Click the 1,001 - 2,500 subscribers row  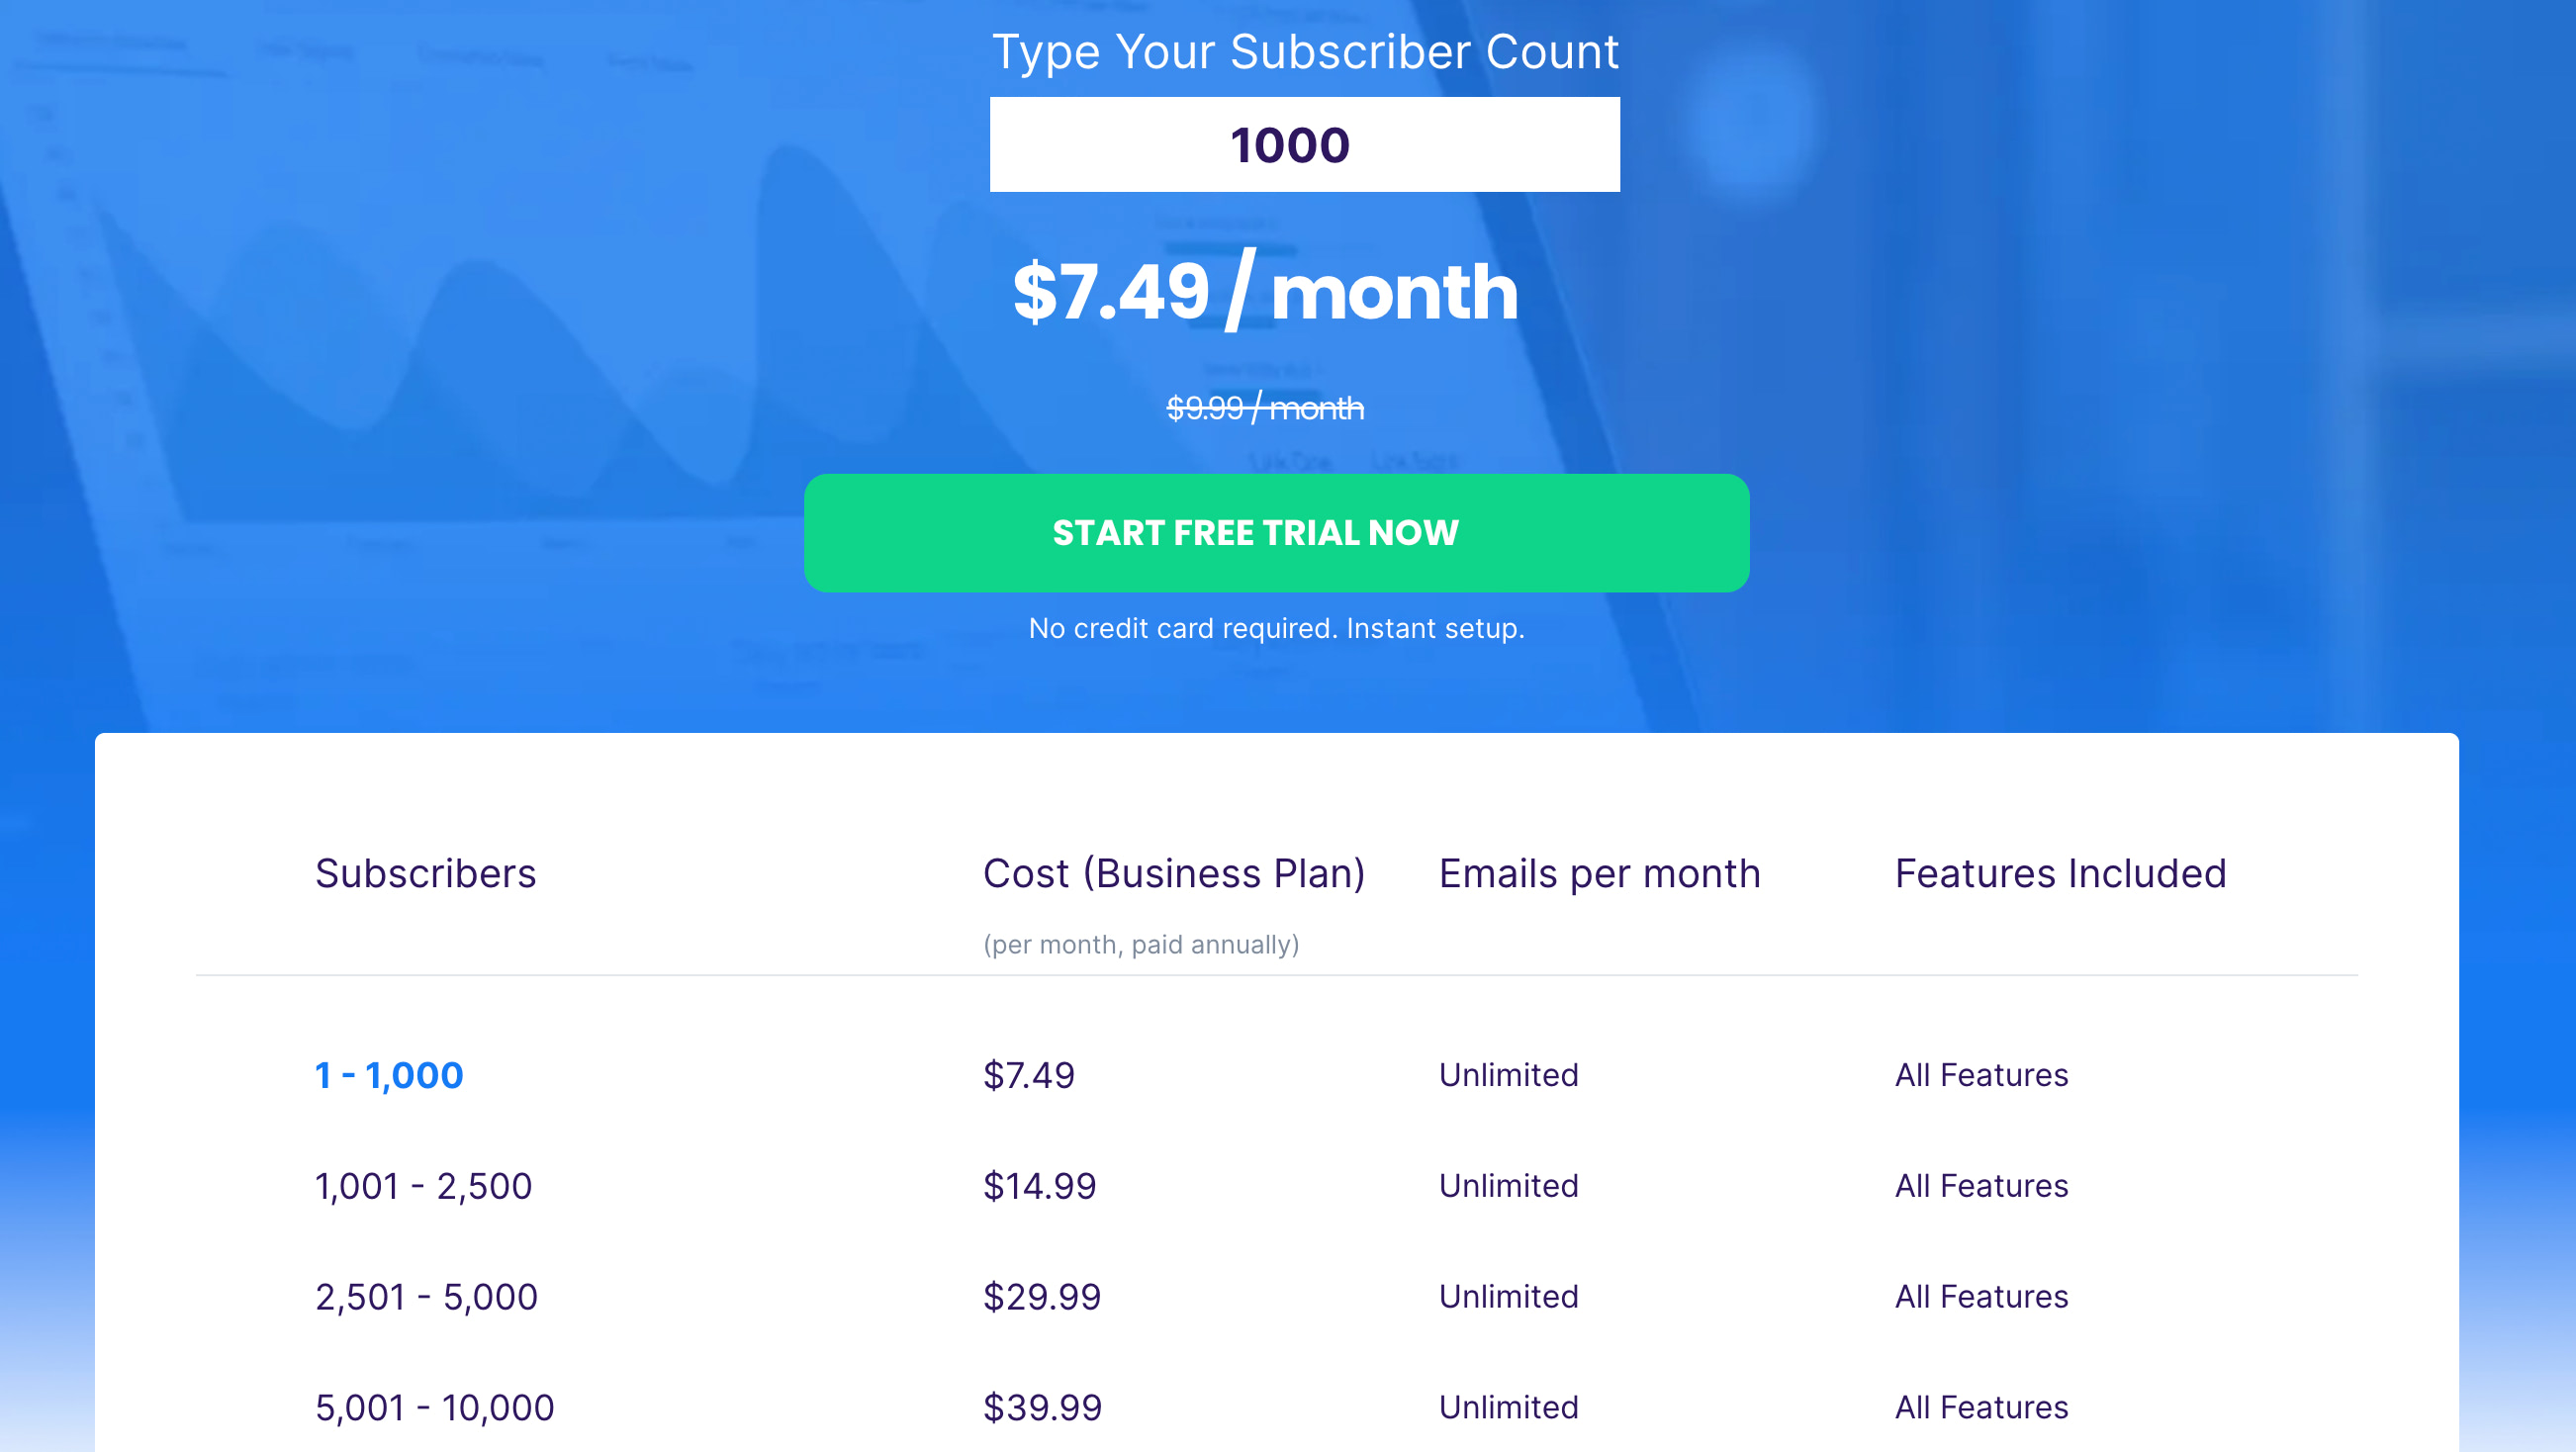pos(1276,1186)
